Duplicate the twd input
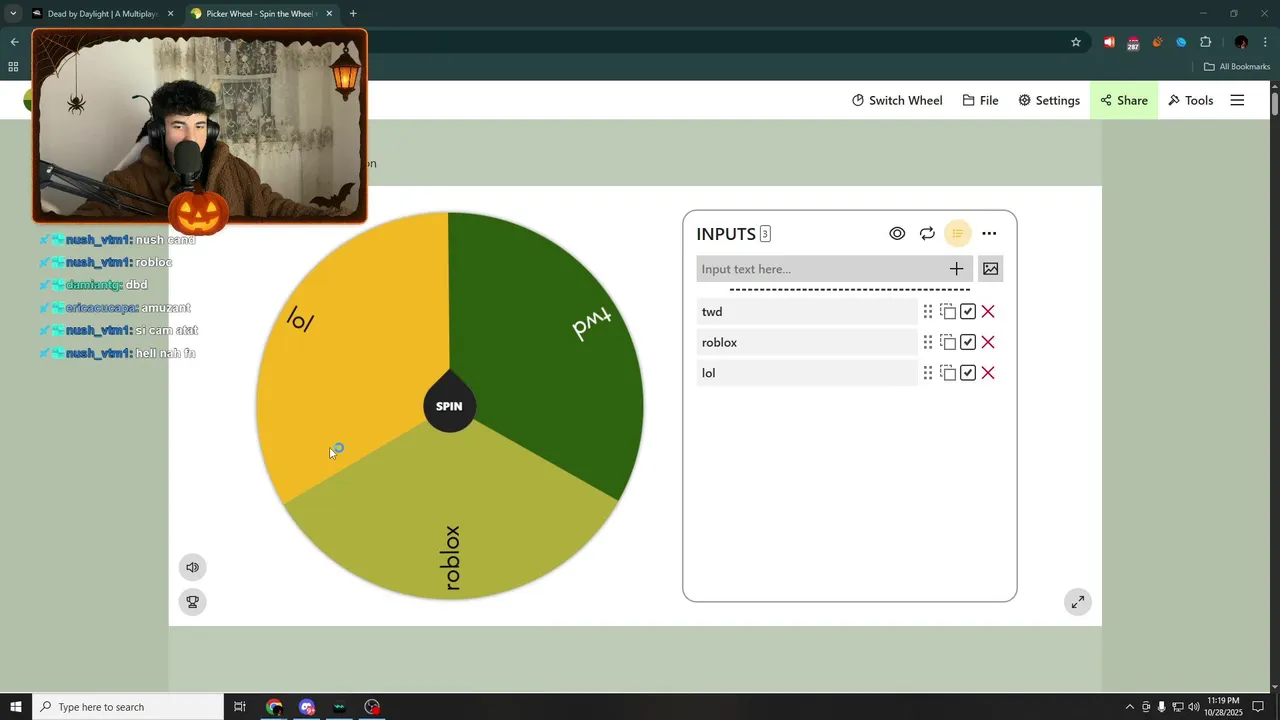 [x=948, y=312]
